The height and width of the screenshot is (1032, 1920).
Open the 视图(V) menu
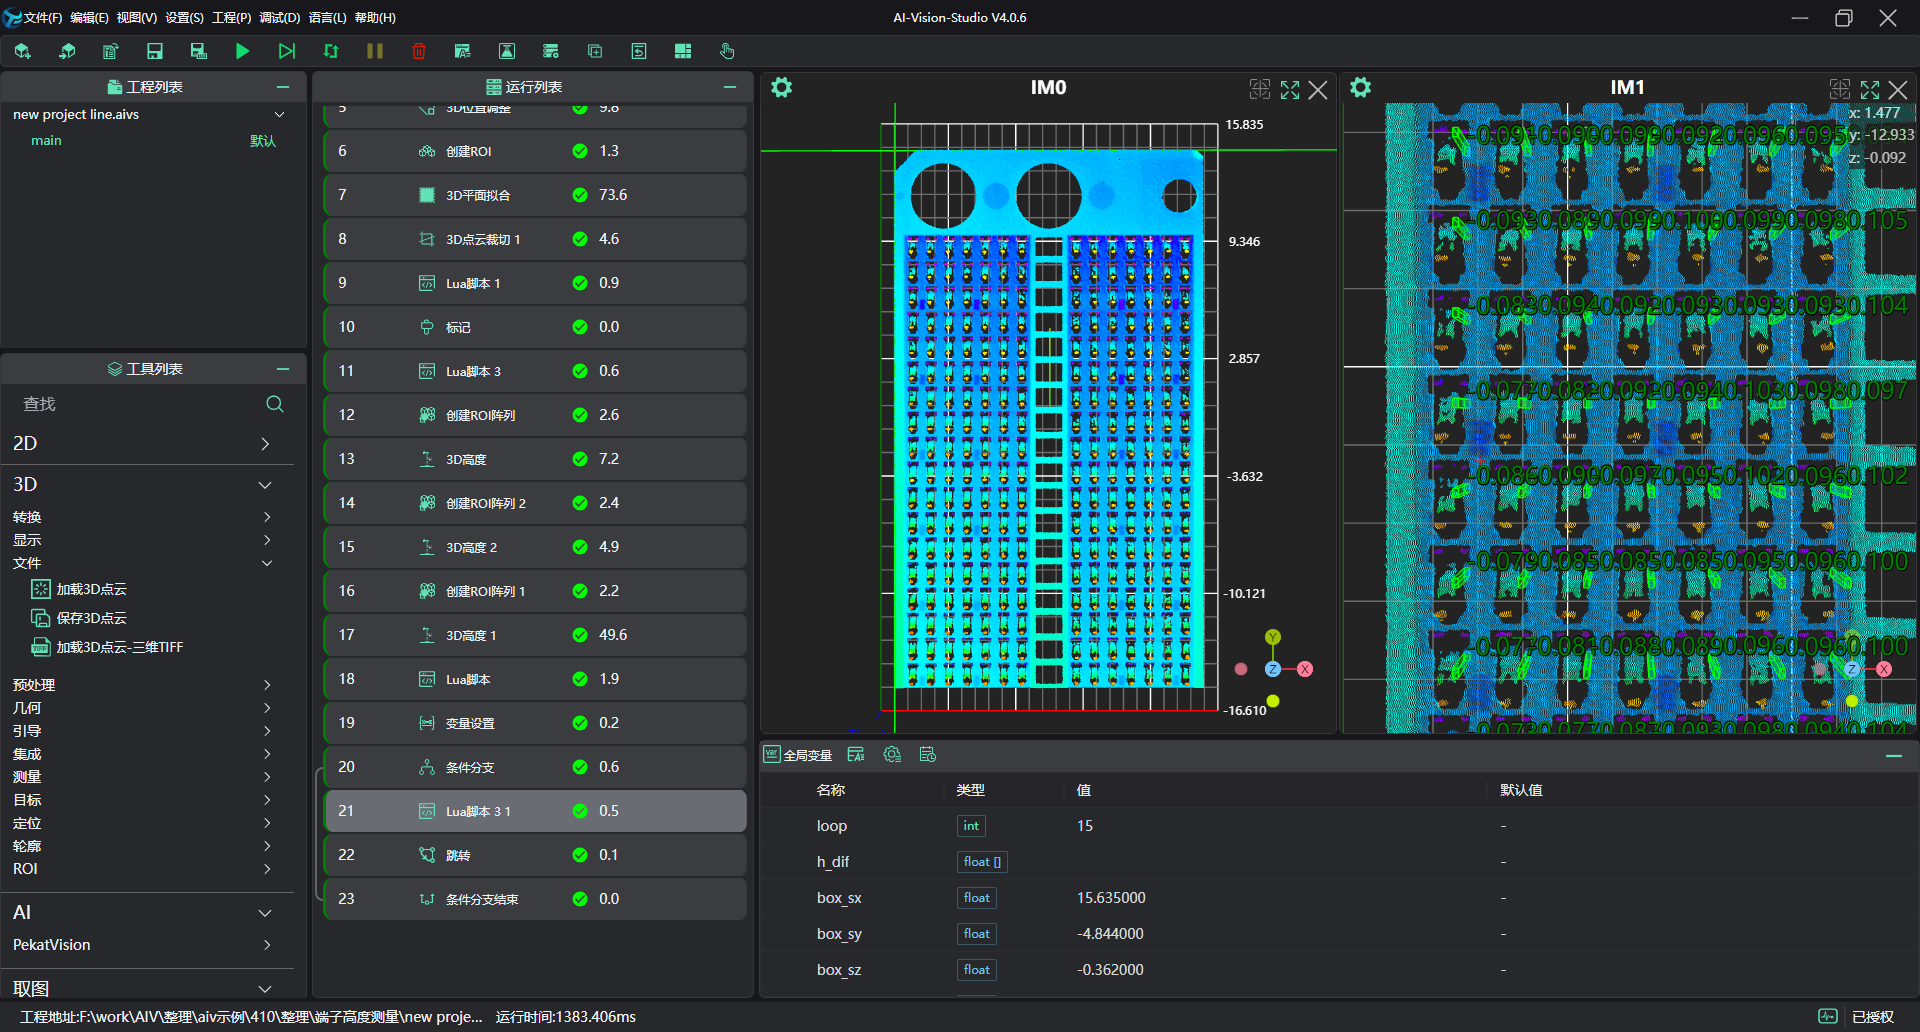point(136,18)
